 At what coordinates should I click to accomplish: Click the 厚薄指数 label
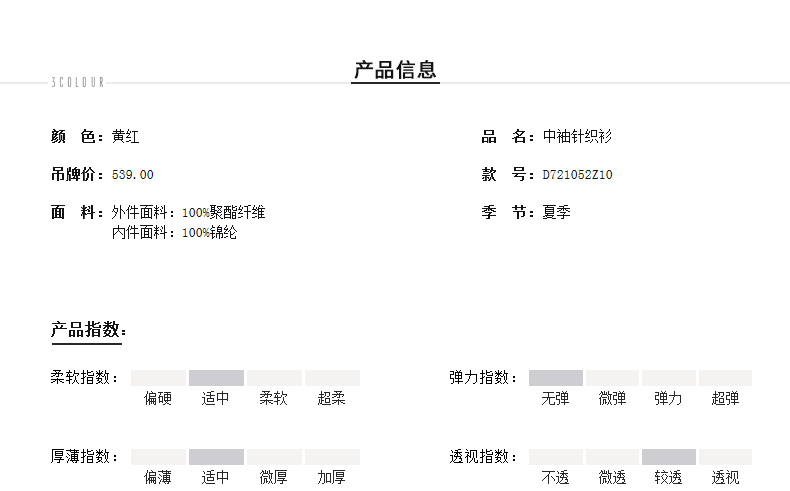pos(84,456)
